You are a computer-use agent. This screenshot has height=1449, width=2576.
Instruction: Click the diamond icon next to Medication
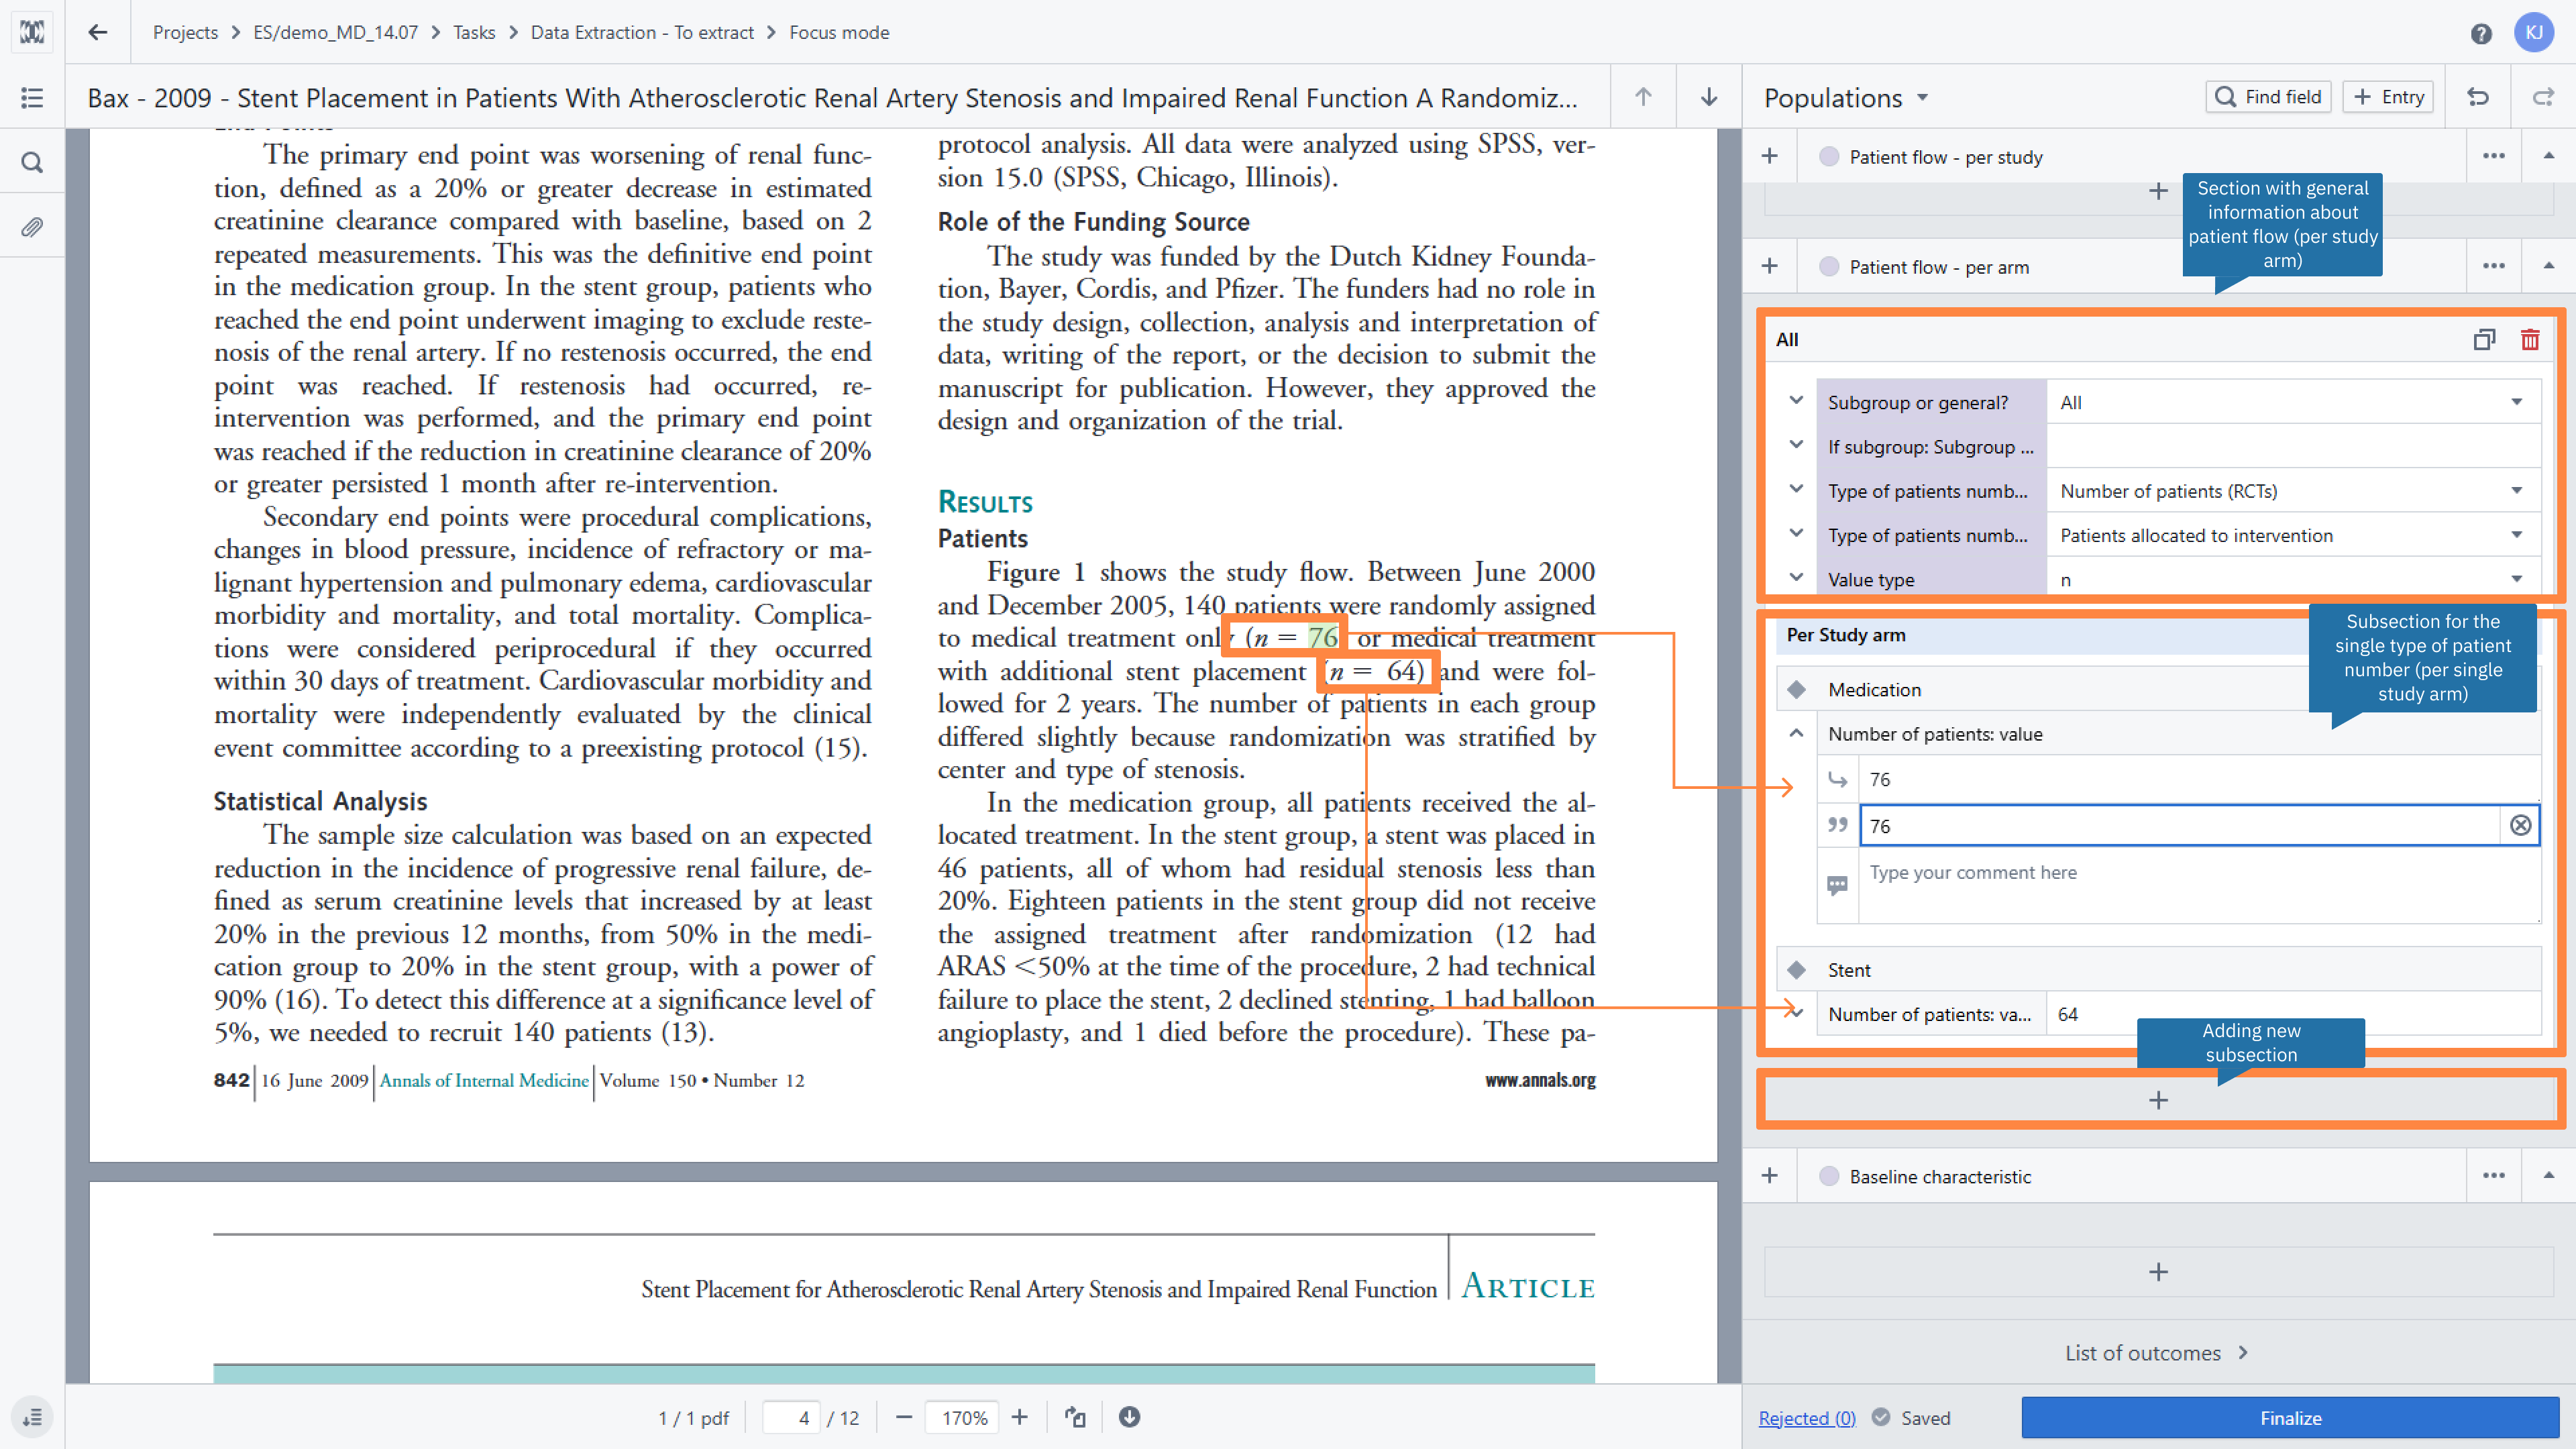1797,689
